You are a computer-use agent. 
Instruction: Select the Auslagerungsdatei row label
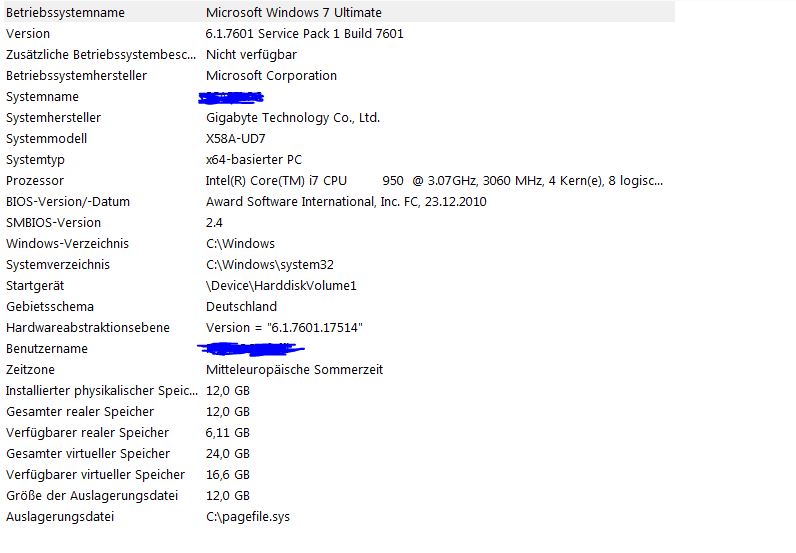click(x=60, y=517)
